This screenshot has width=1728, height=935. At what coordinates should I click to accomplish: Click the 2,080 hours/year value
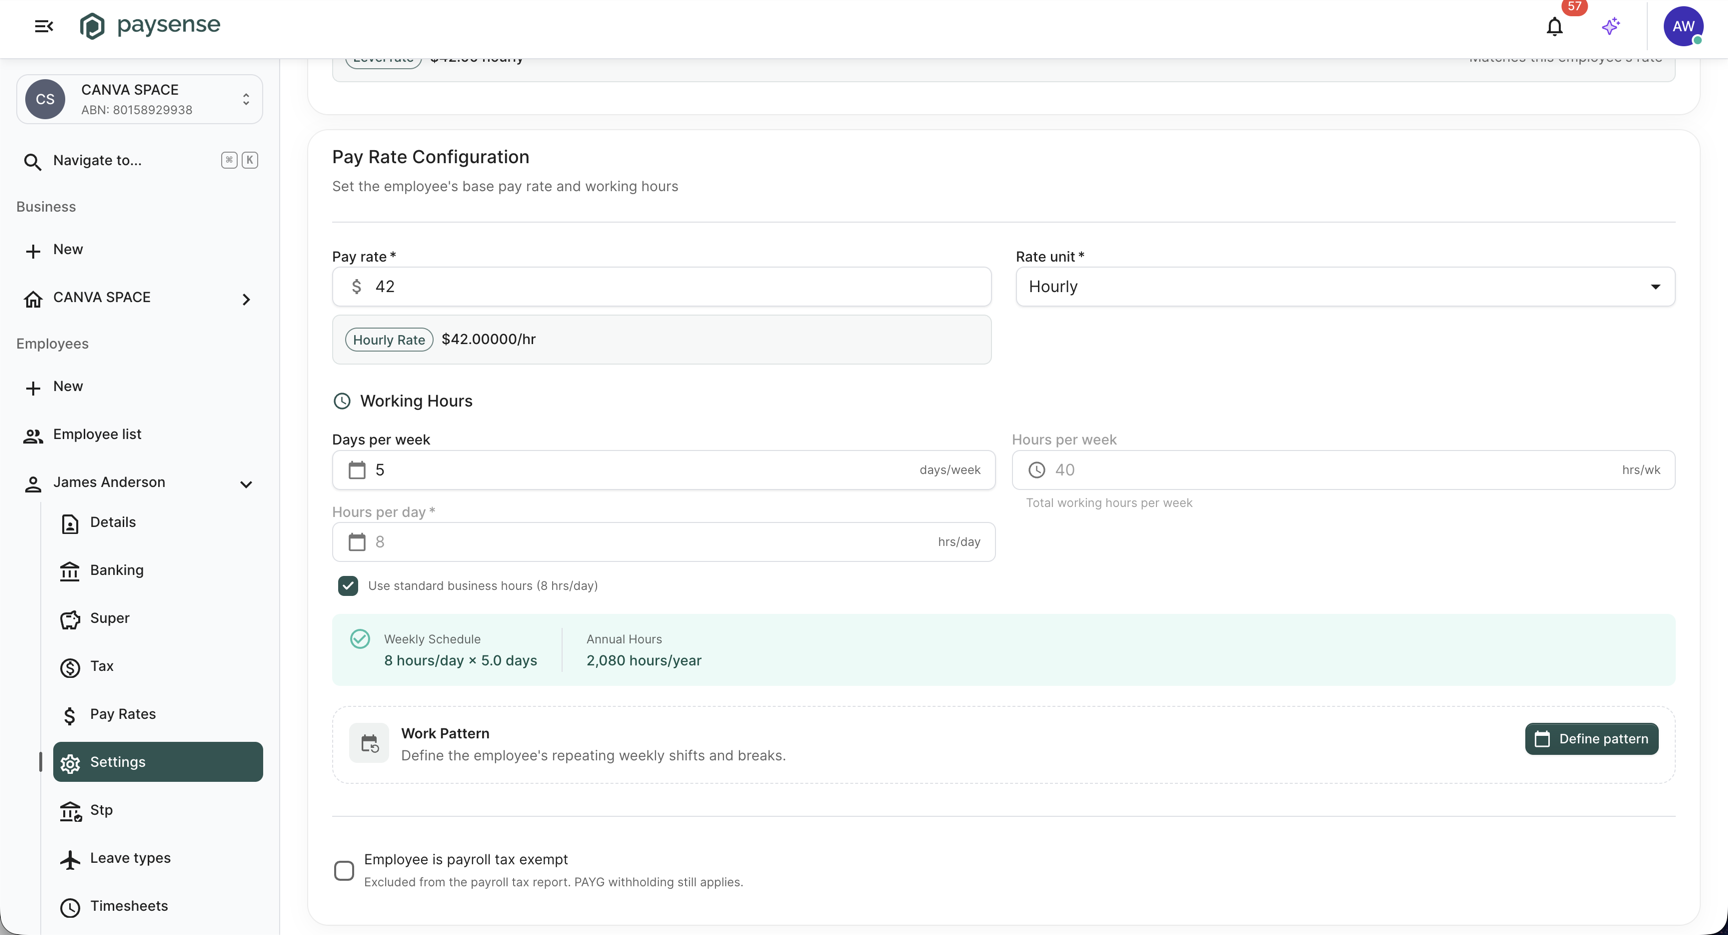pyautogui.click(x=644, y=661)
